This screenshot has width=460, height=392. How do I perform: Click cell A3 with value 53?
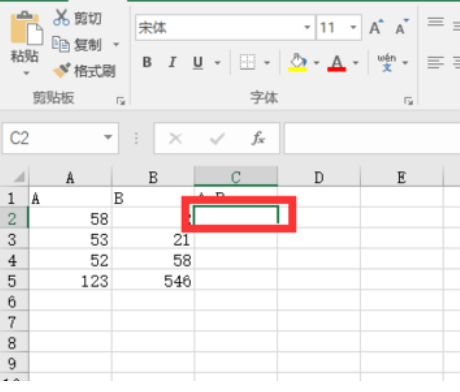[x=70, y=239]
